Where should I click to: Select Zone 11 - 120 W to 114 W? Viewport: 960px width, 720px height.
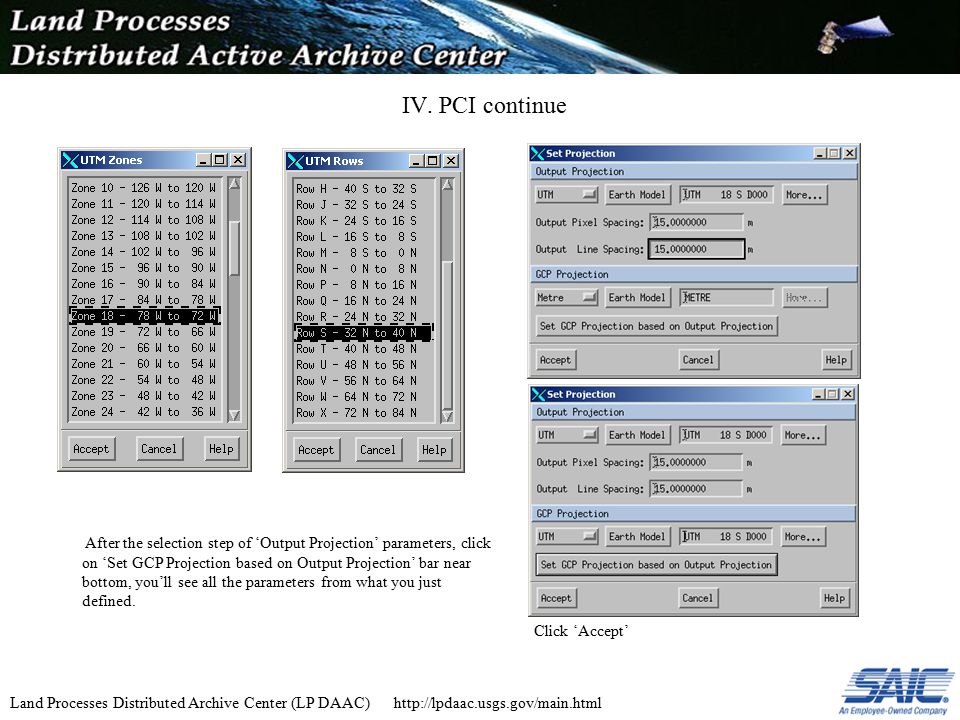click(x=144, y=204)
